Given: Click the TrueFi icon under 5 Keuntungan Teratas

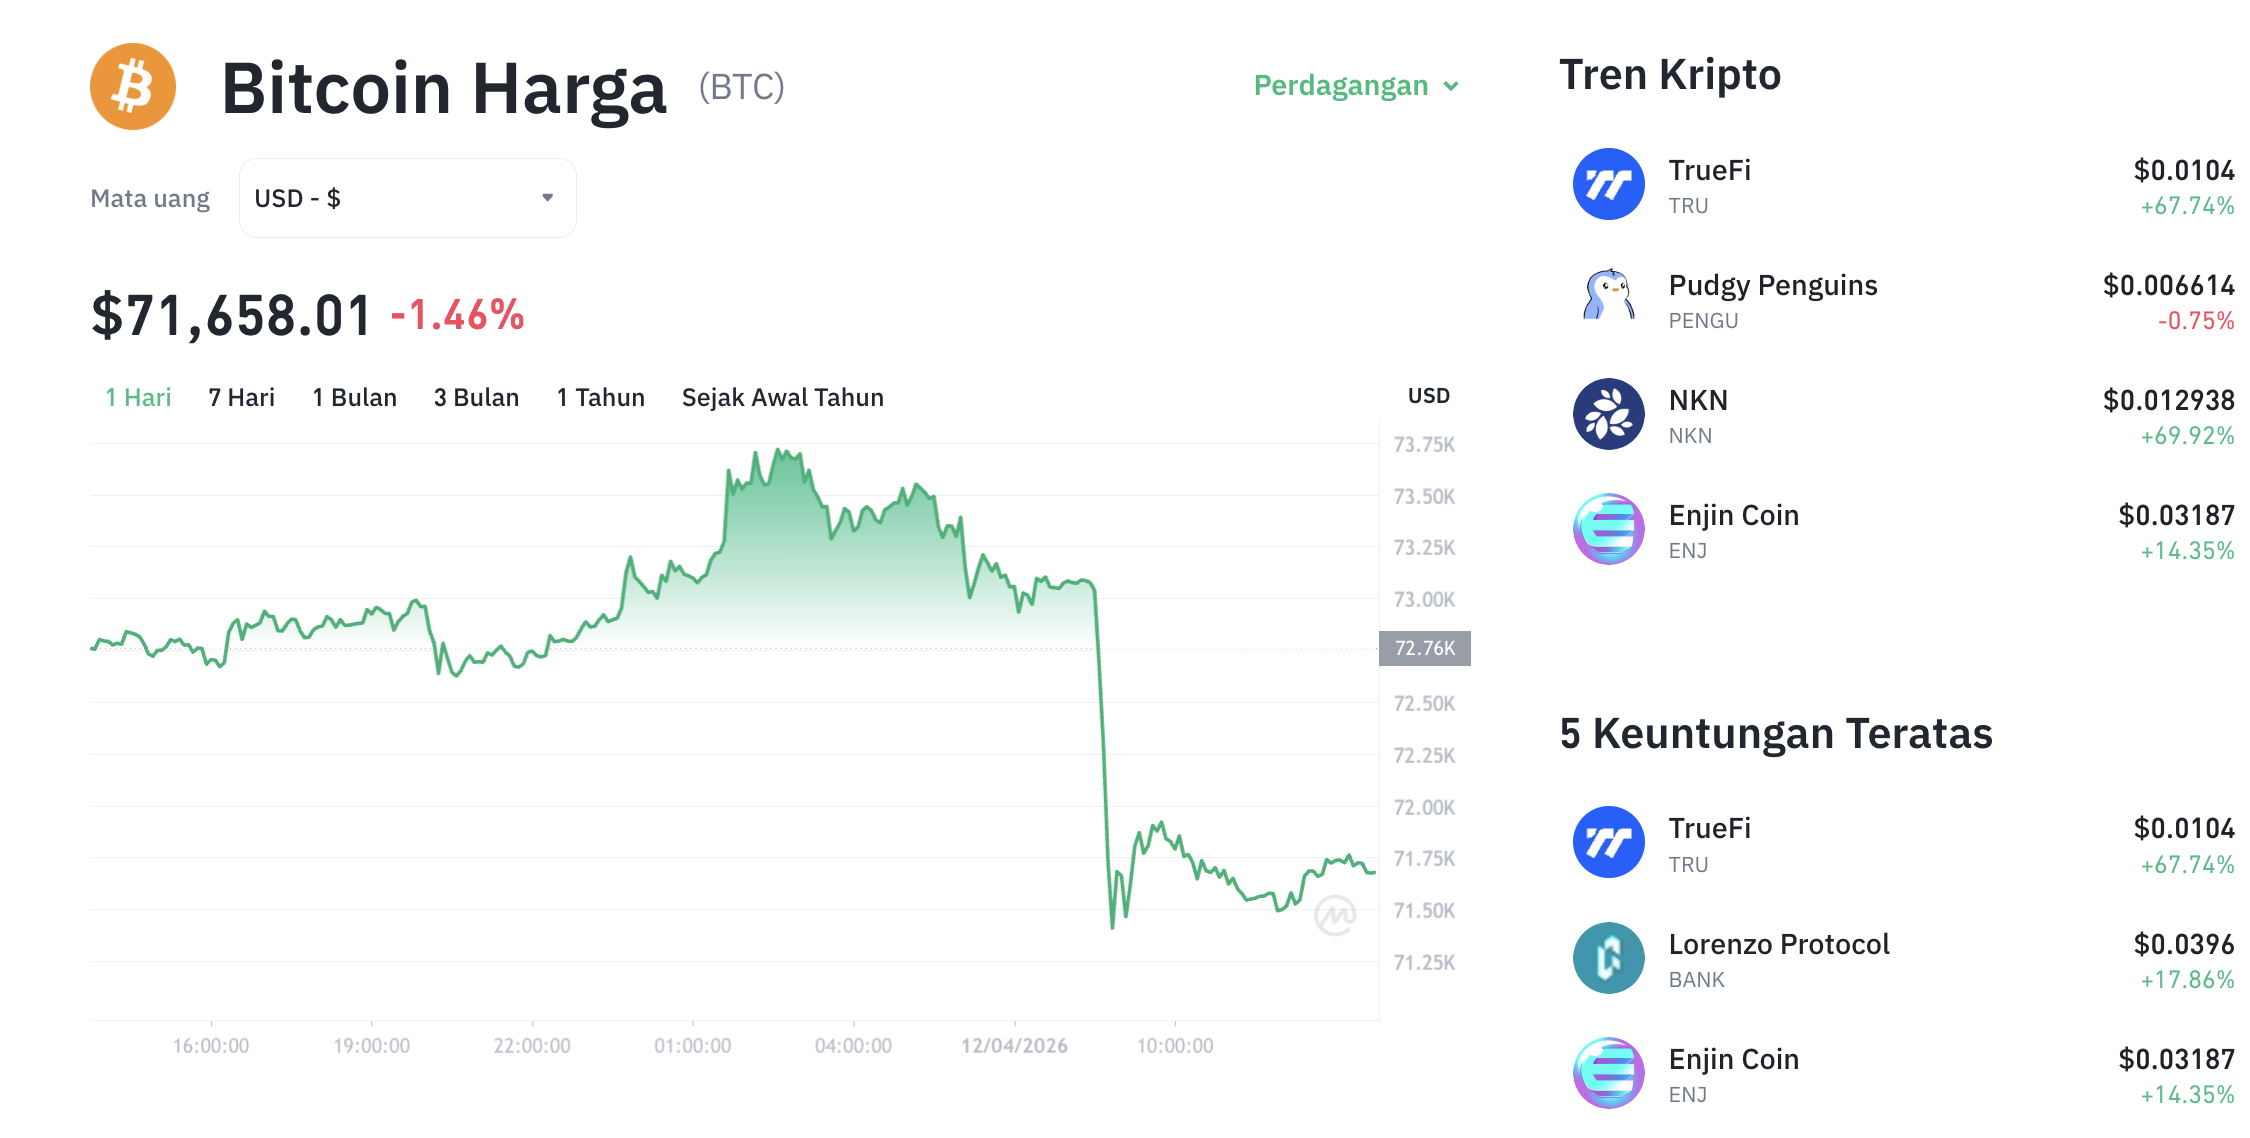Looking at the screenshot, I should [1608, 842].
